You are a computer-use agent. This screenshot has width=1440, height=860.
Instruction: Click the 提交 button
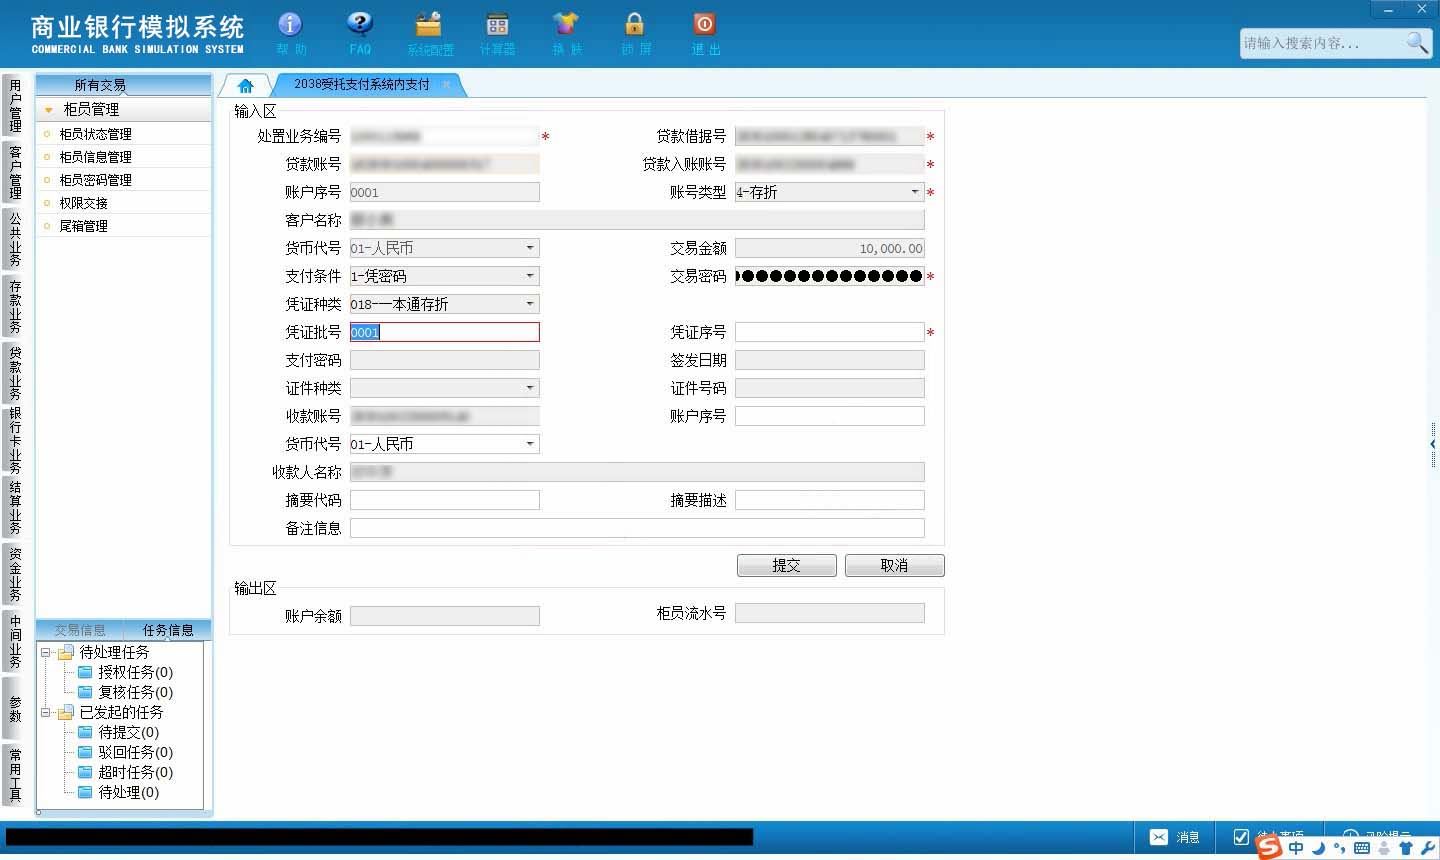tap(787, 566)
